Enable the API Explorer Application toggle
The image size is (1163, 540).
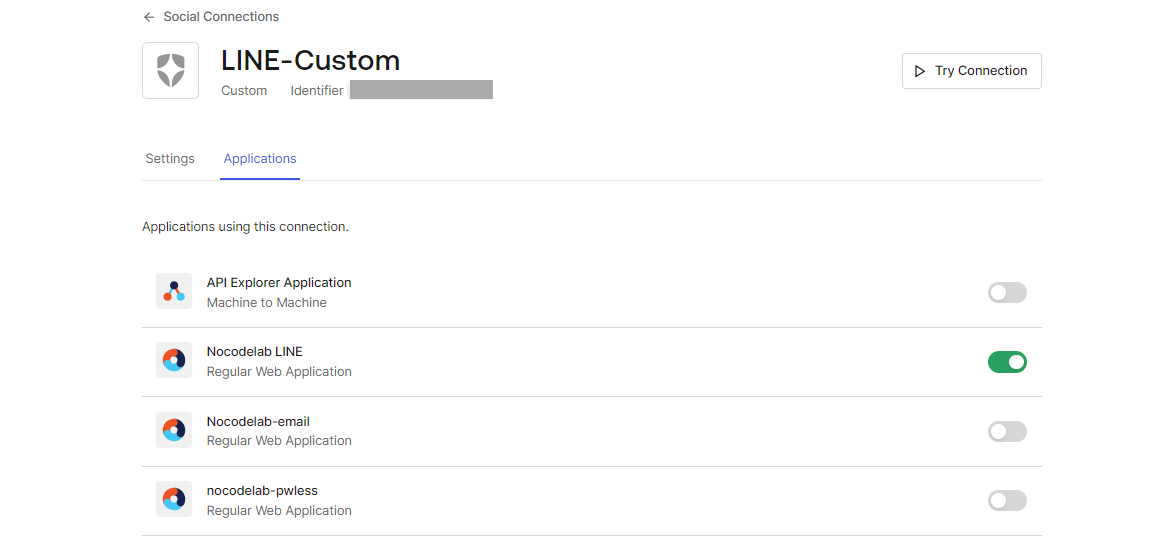1007,293
